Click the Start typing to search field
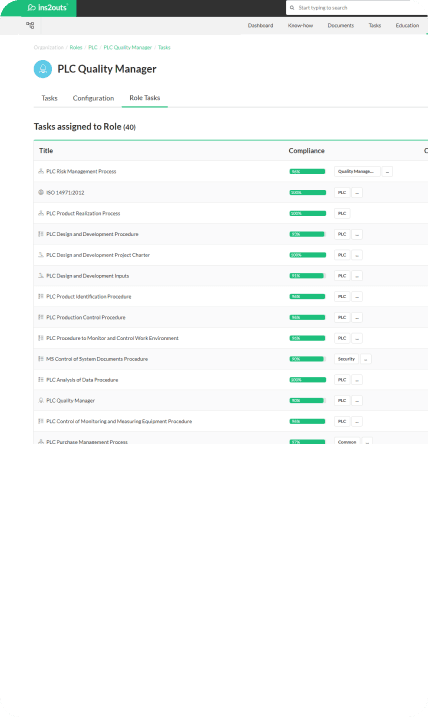This screenshot has height=717, width=428. (357, 8)
